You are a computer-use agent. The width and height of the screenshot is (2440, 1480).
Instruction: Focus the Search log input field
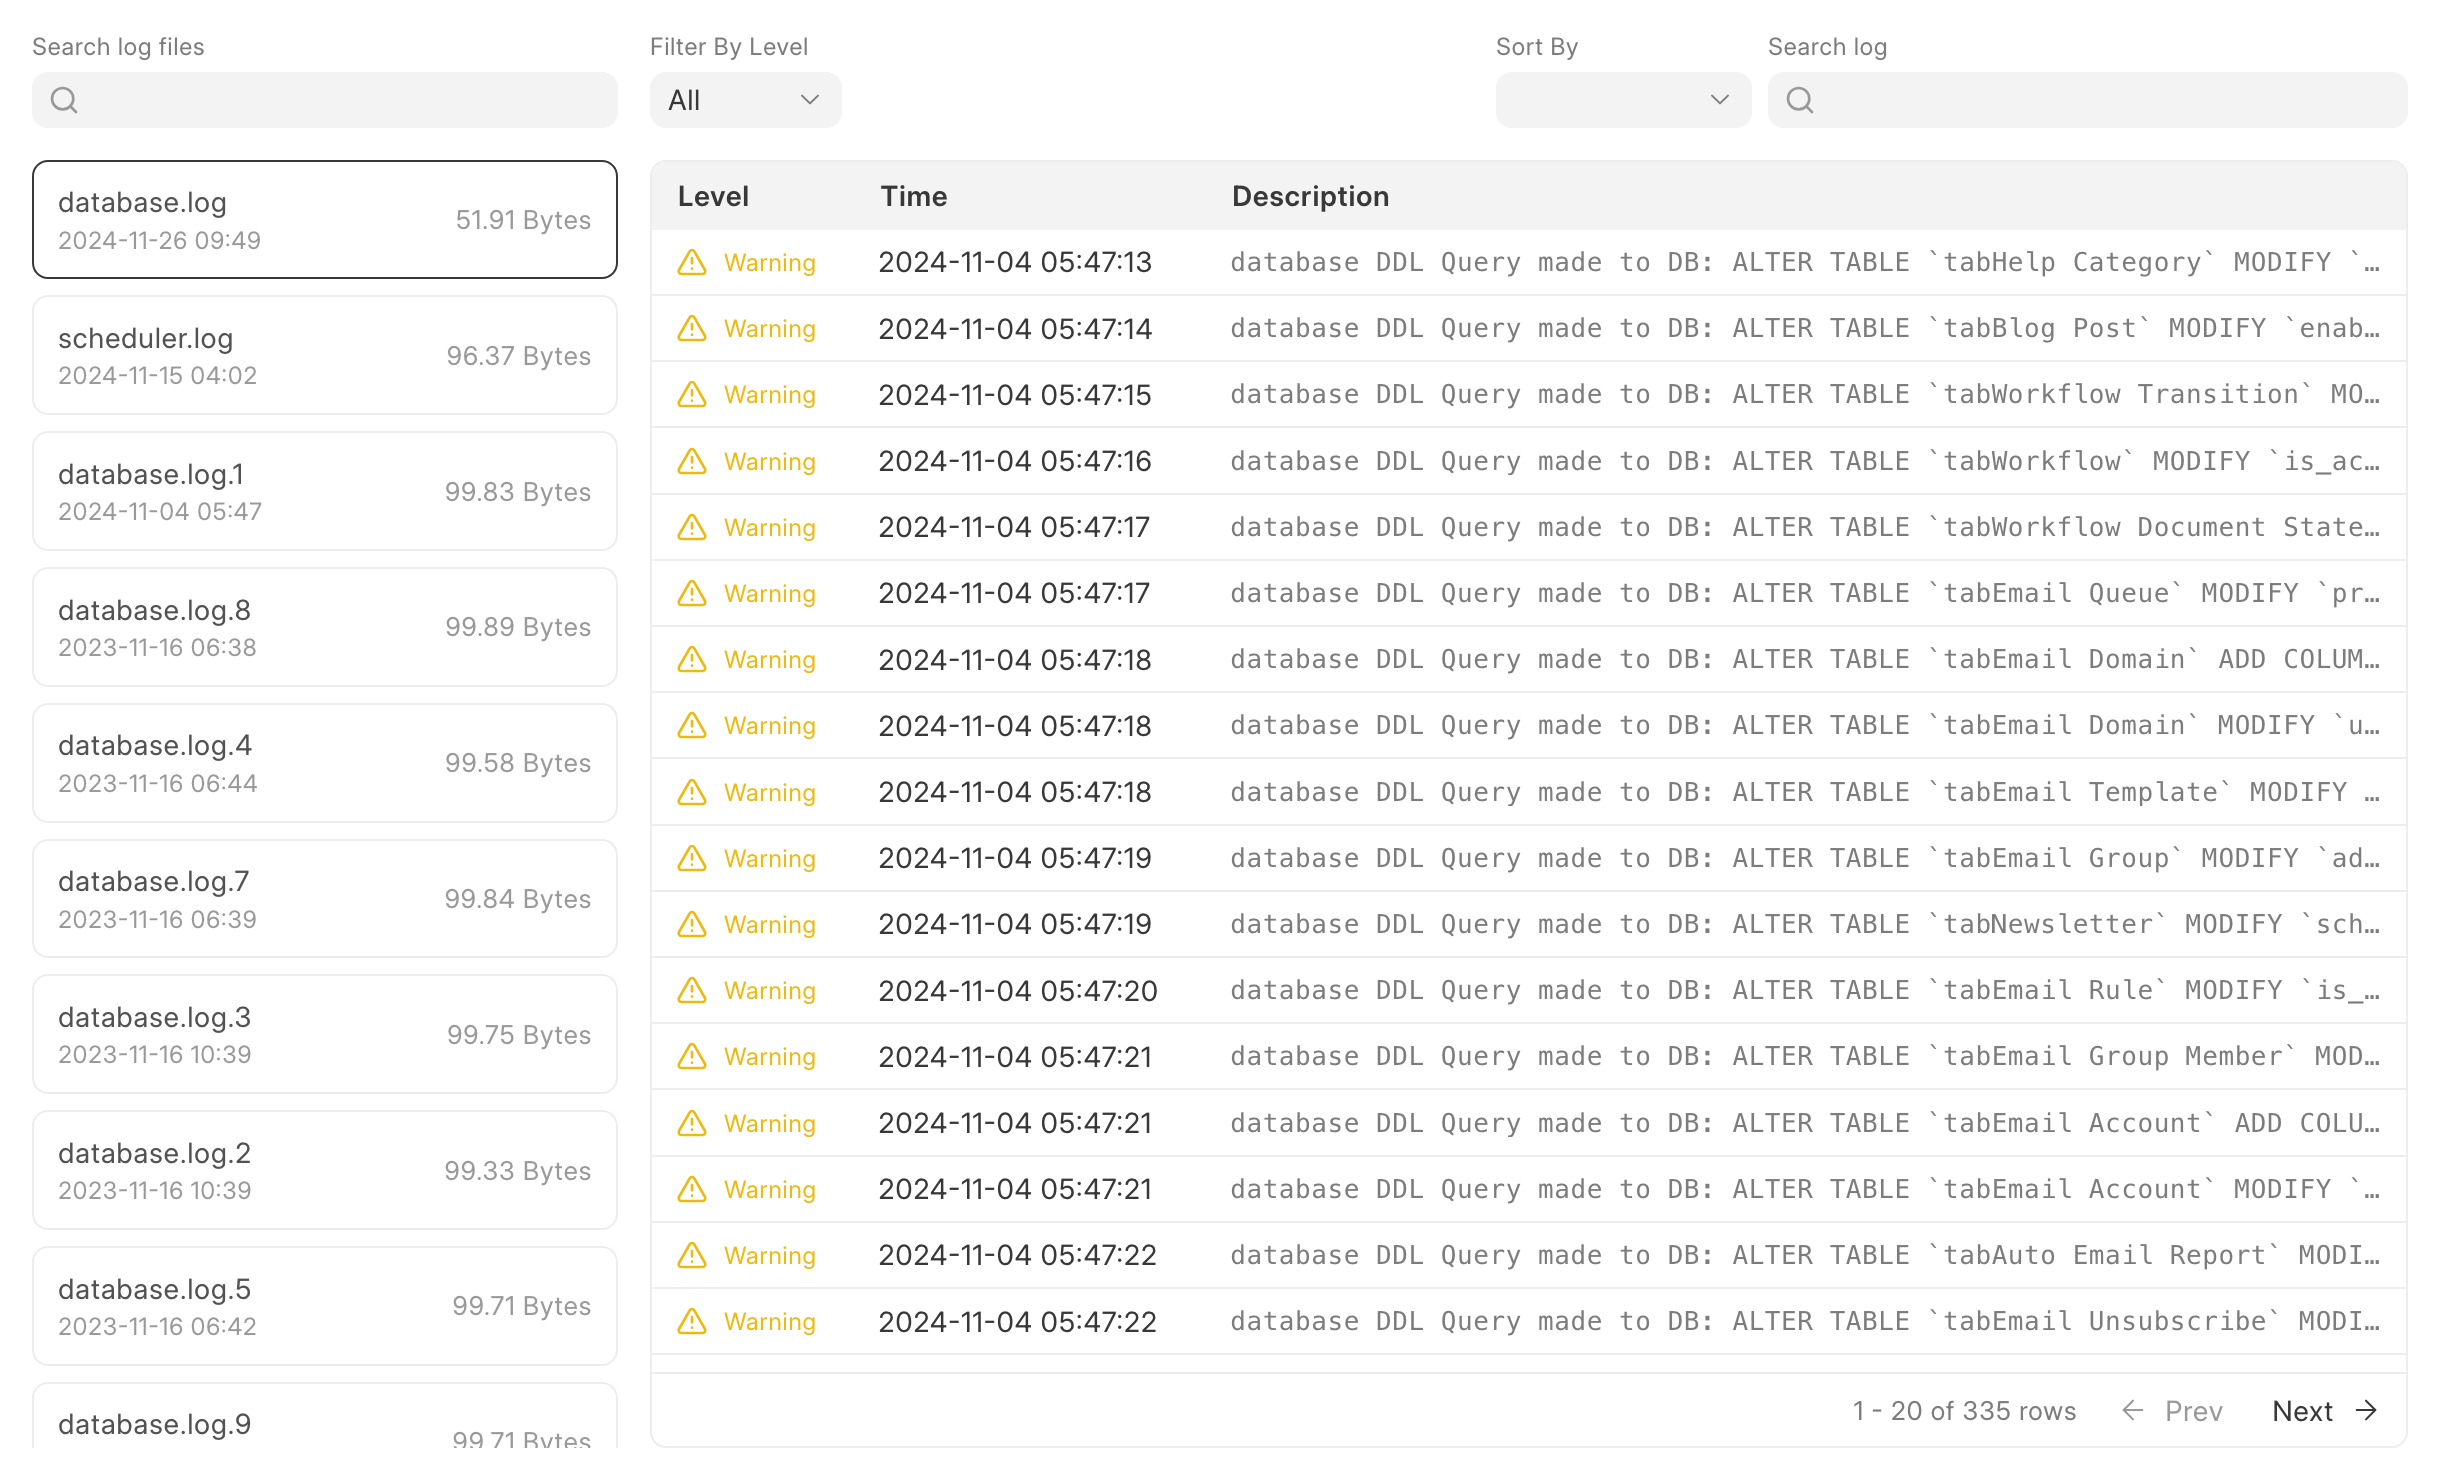point(2100,100)
